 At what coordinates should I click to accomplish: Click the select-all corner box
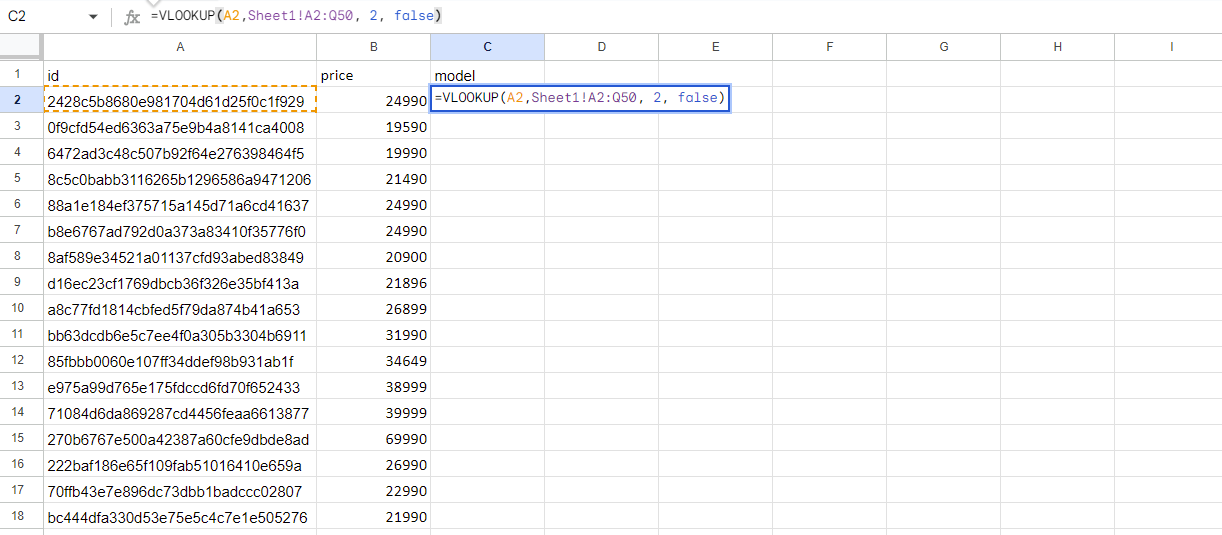click(x=21, y=47)
